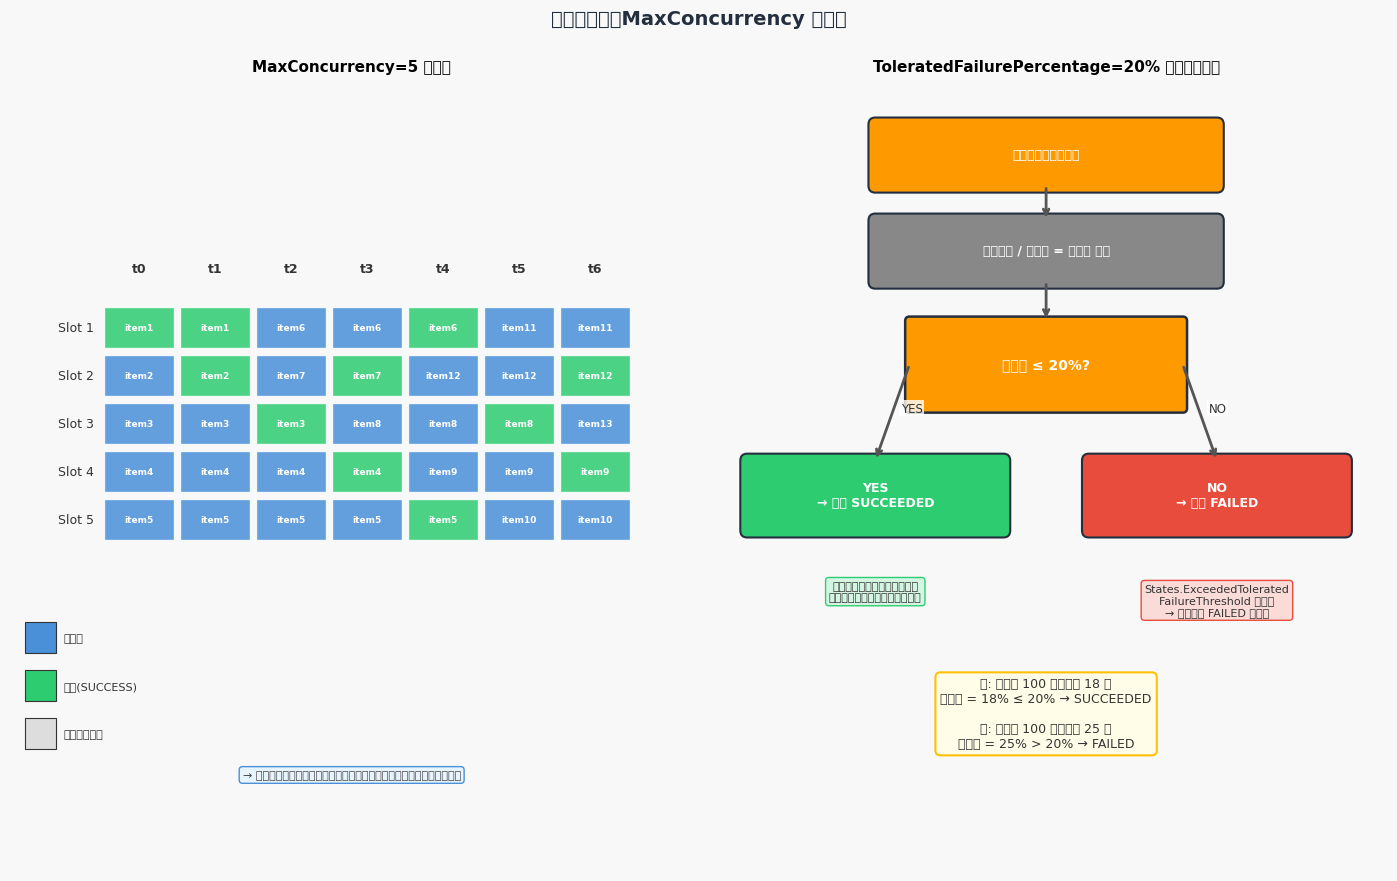Click the gray legend swatch
Screen dimensions: 1397x881
coord(40,734)
